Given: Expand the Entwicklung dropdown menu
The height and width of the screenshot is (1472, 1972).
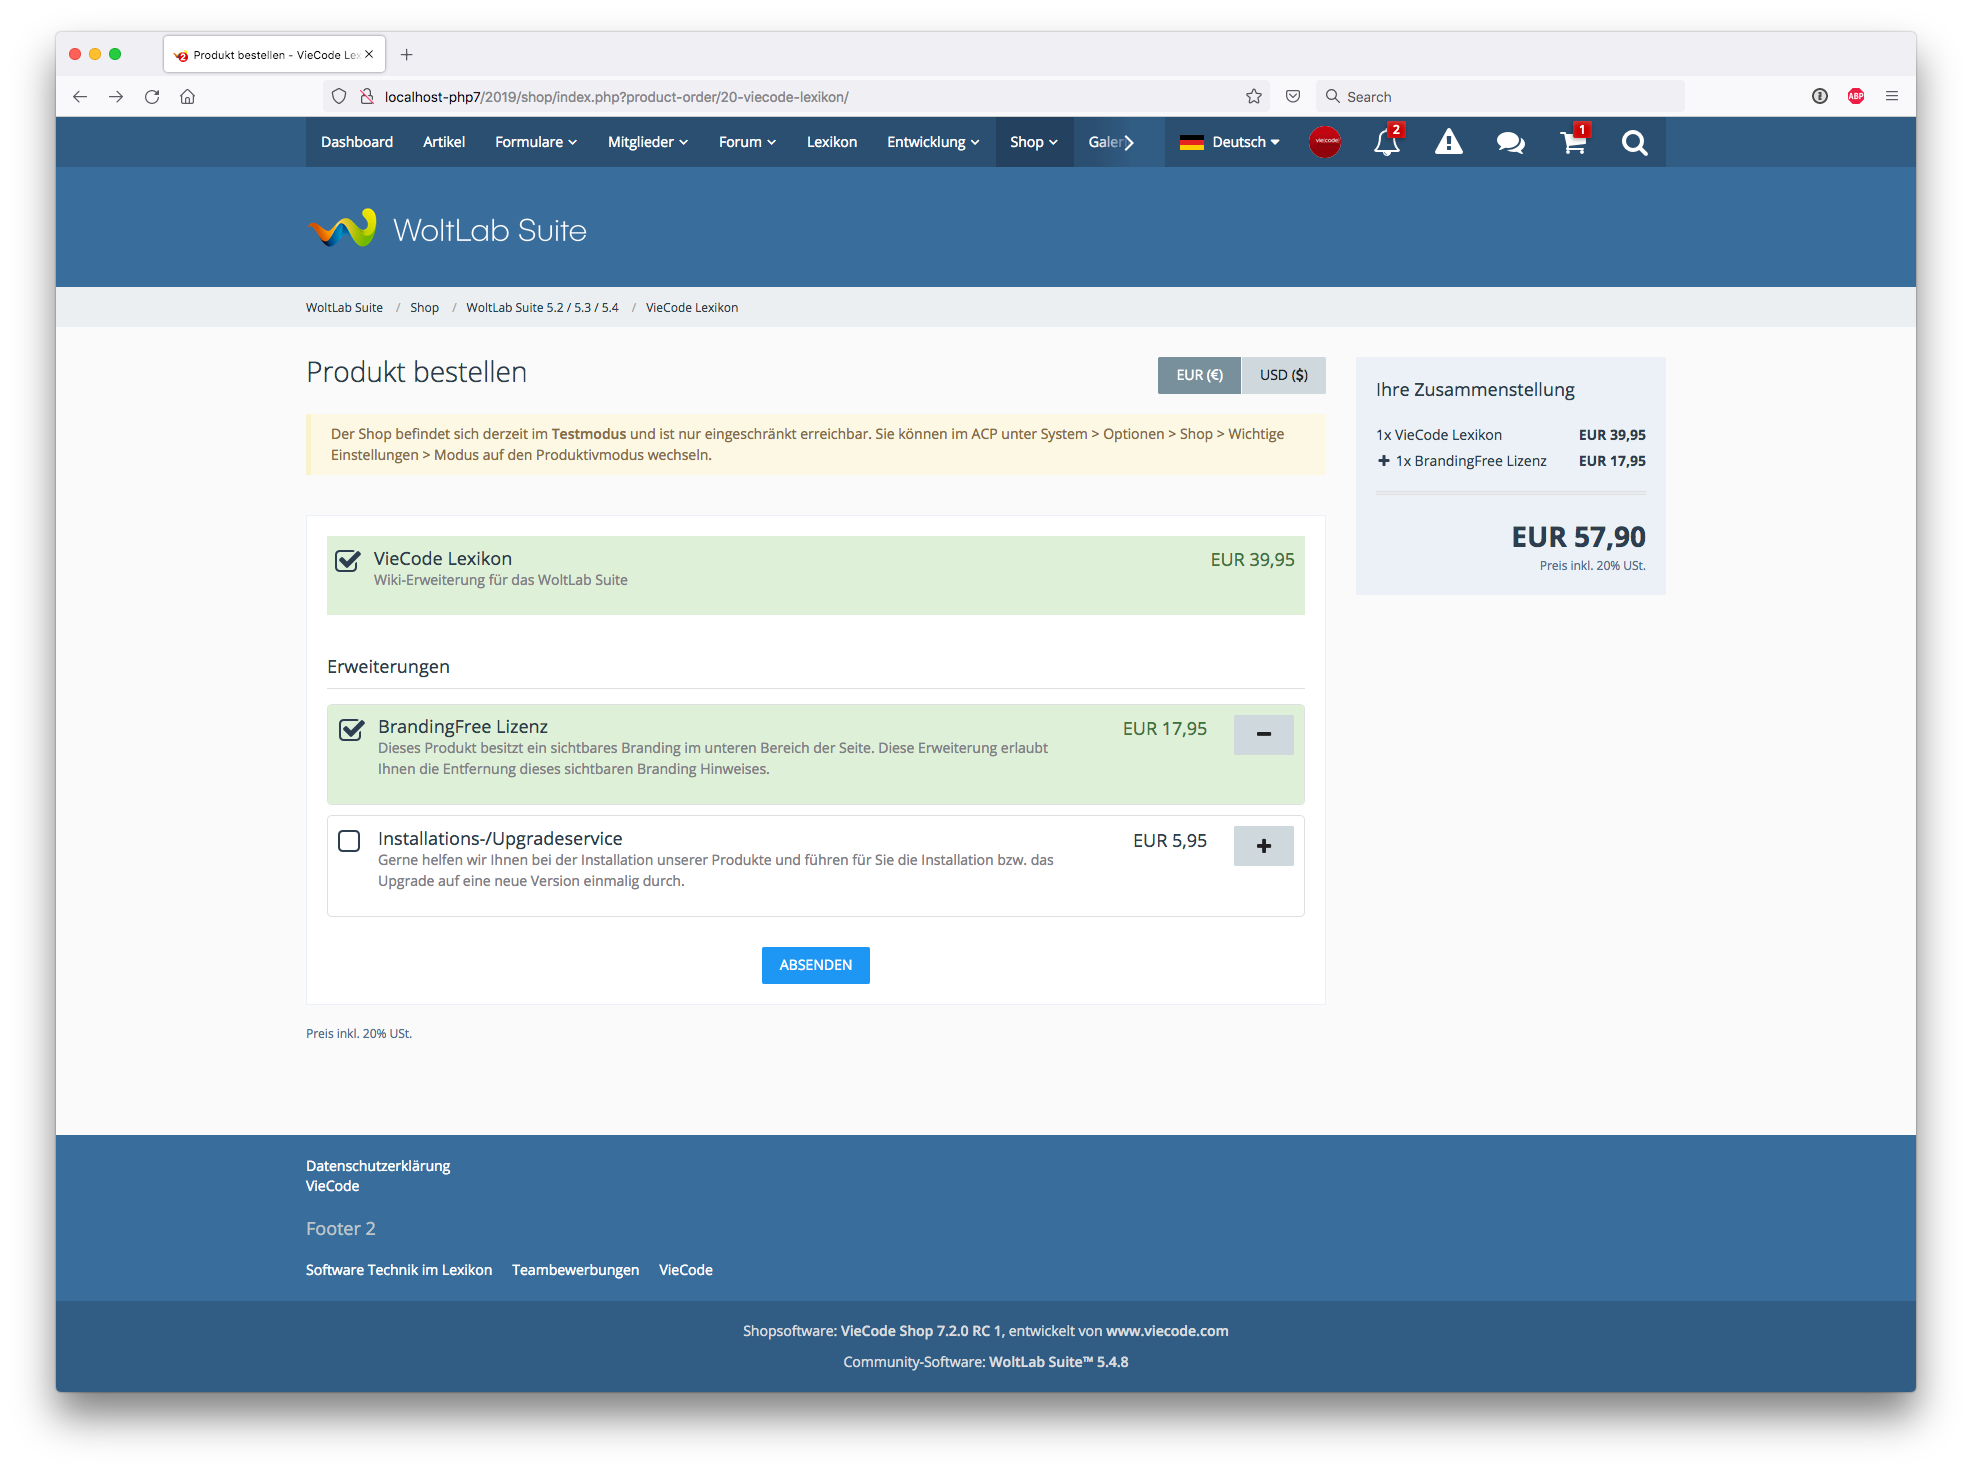Looking at the screenshot, I should (933, 142).
